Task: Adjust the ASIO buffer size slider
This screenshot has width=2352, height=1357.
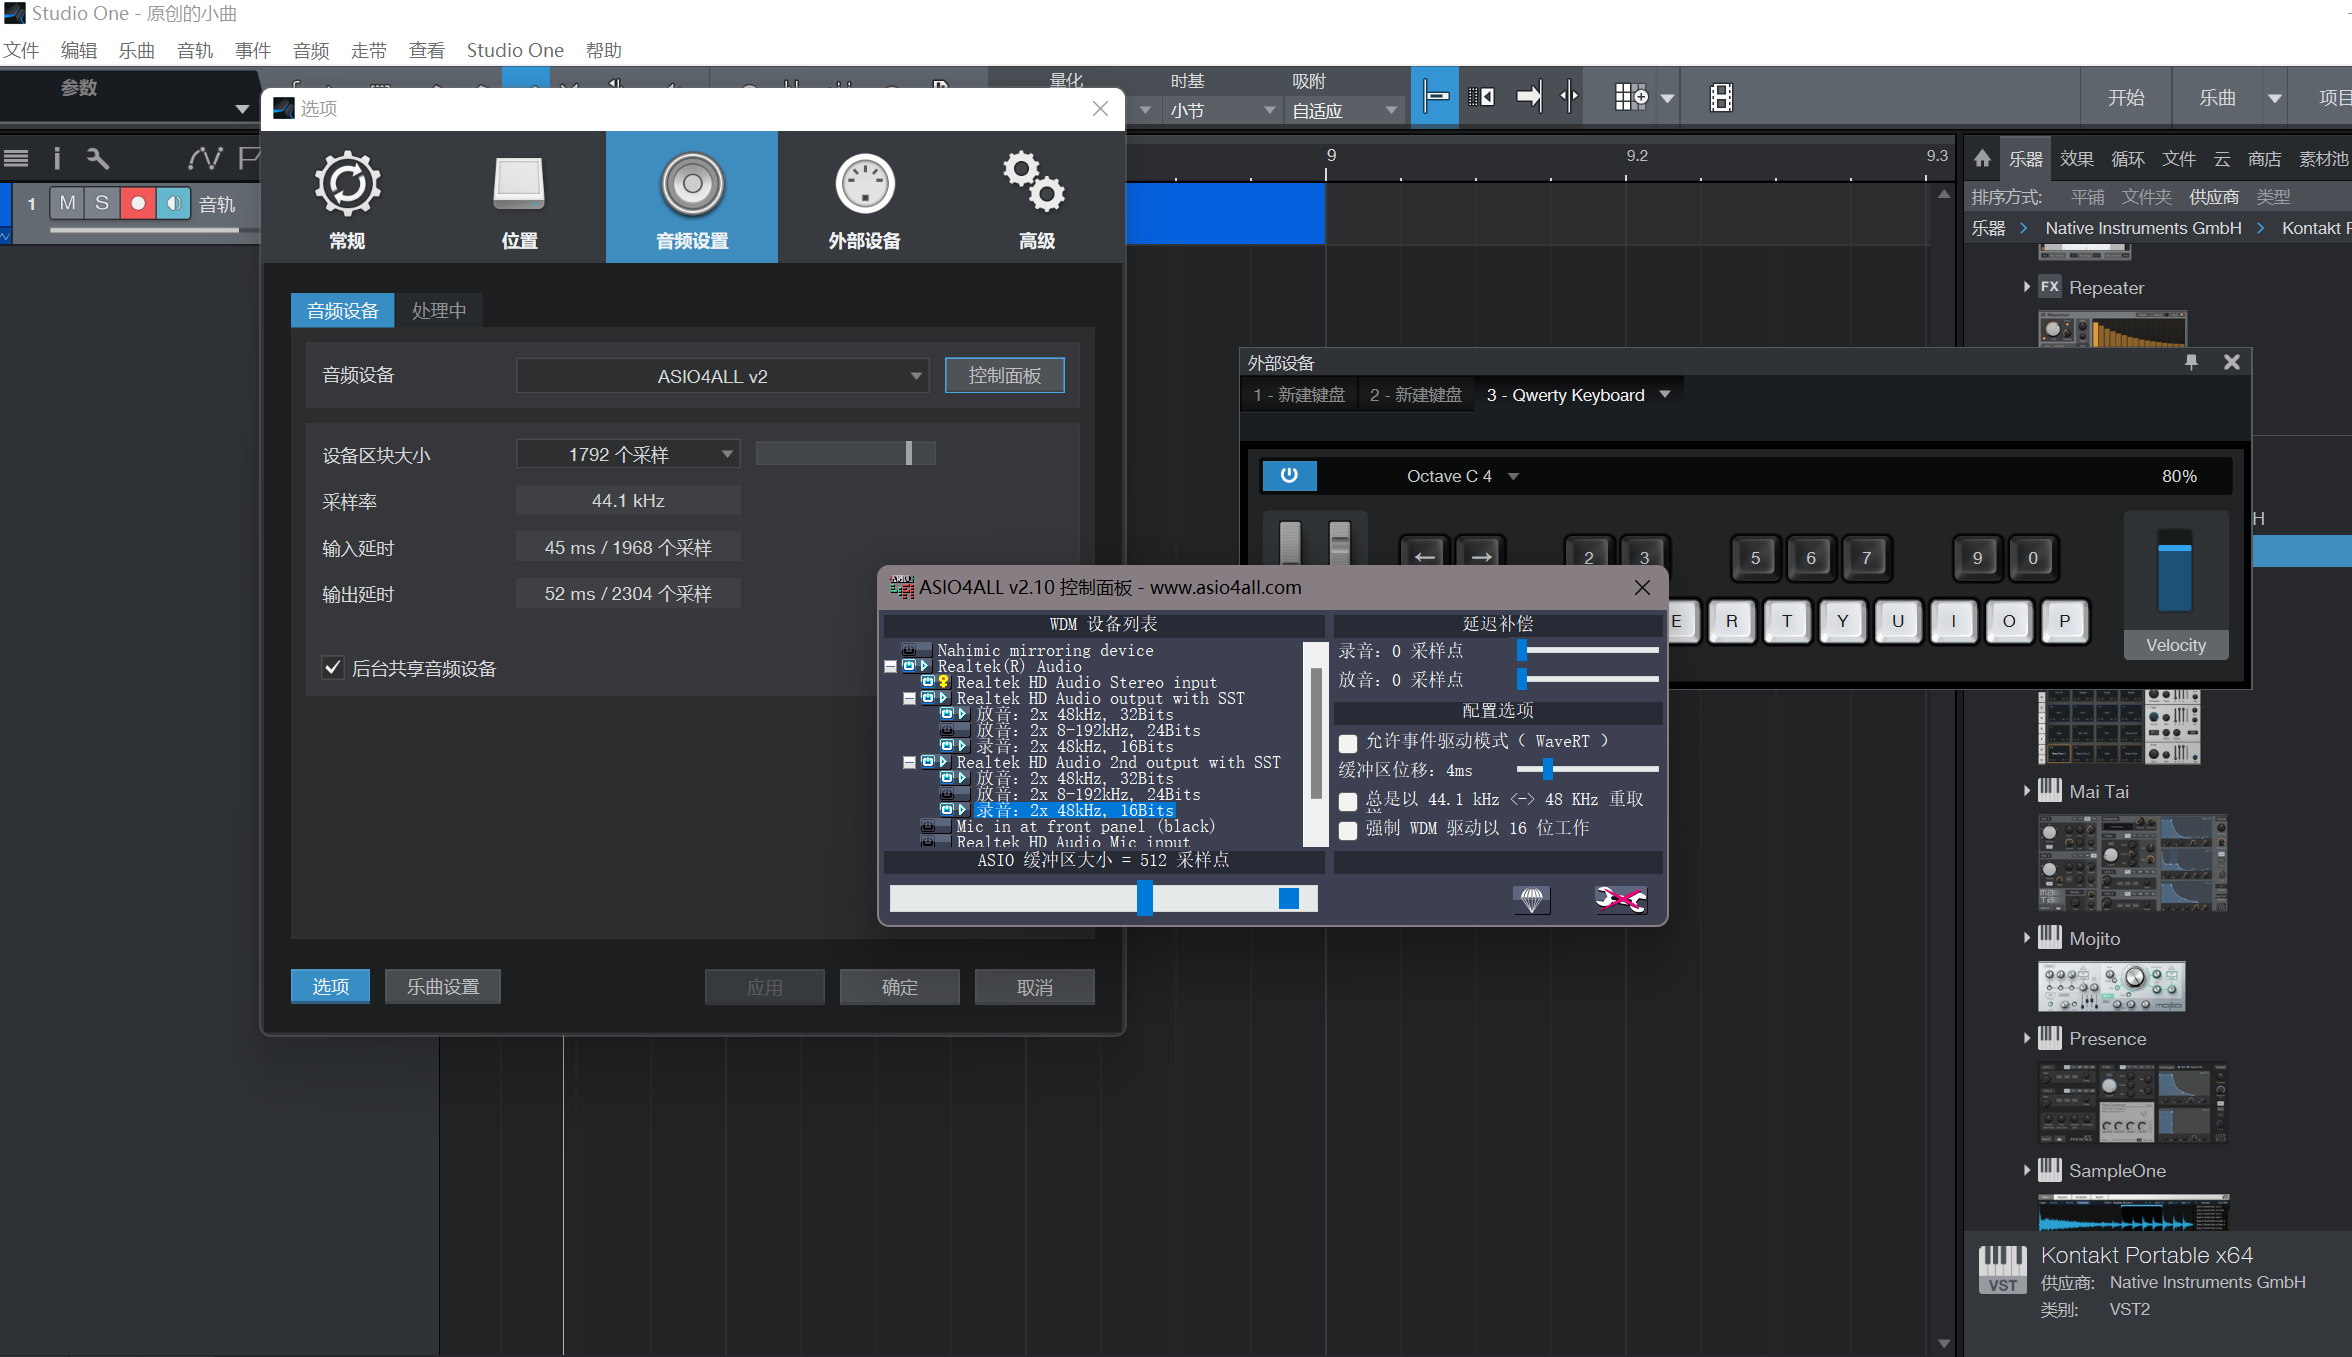Action: 1103,898
